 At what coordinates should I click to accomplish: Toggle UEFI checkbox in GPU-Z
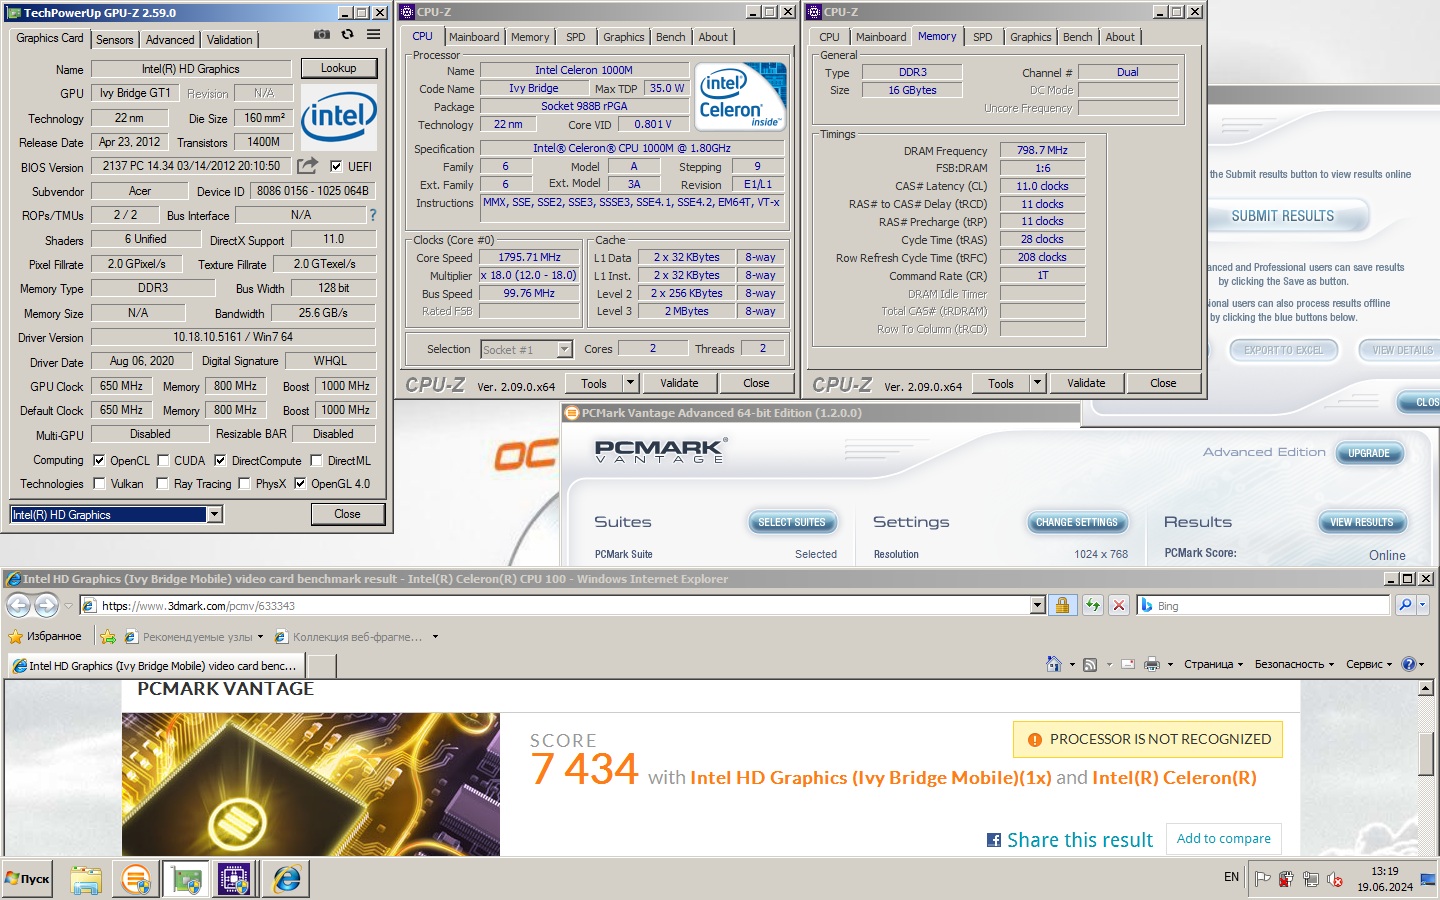pos(336,167)
